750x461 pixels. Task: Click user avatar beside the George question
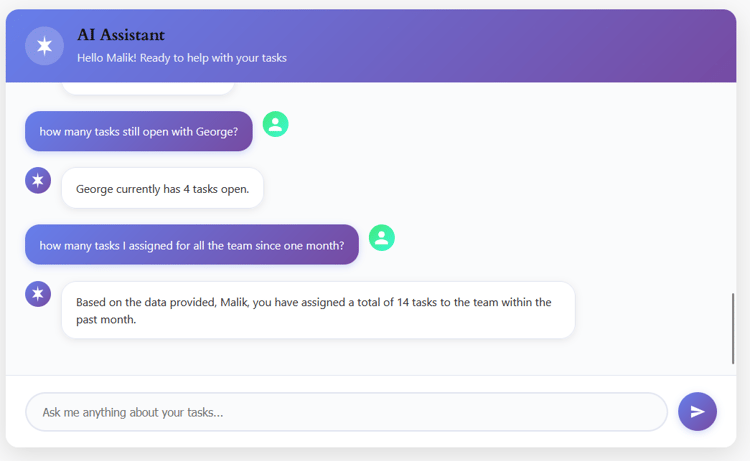tap(275, 124)
